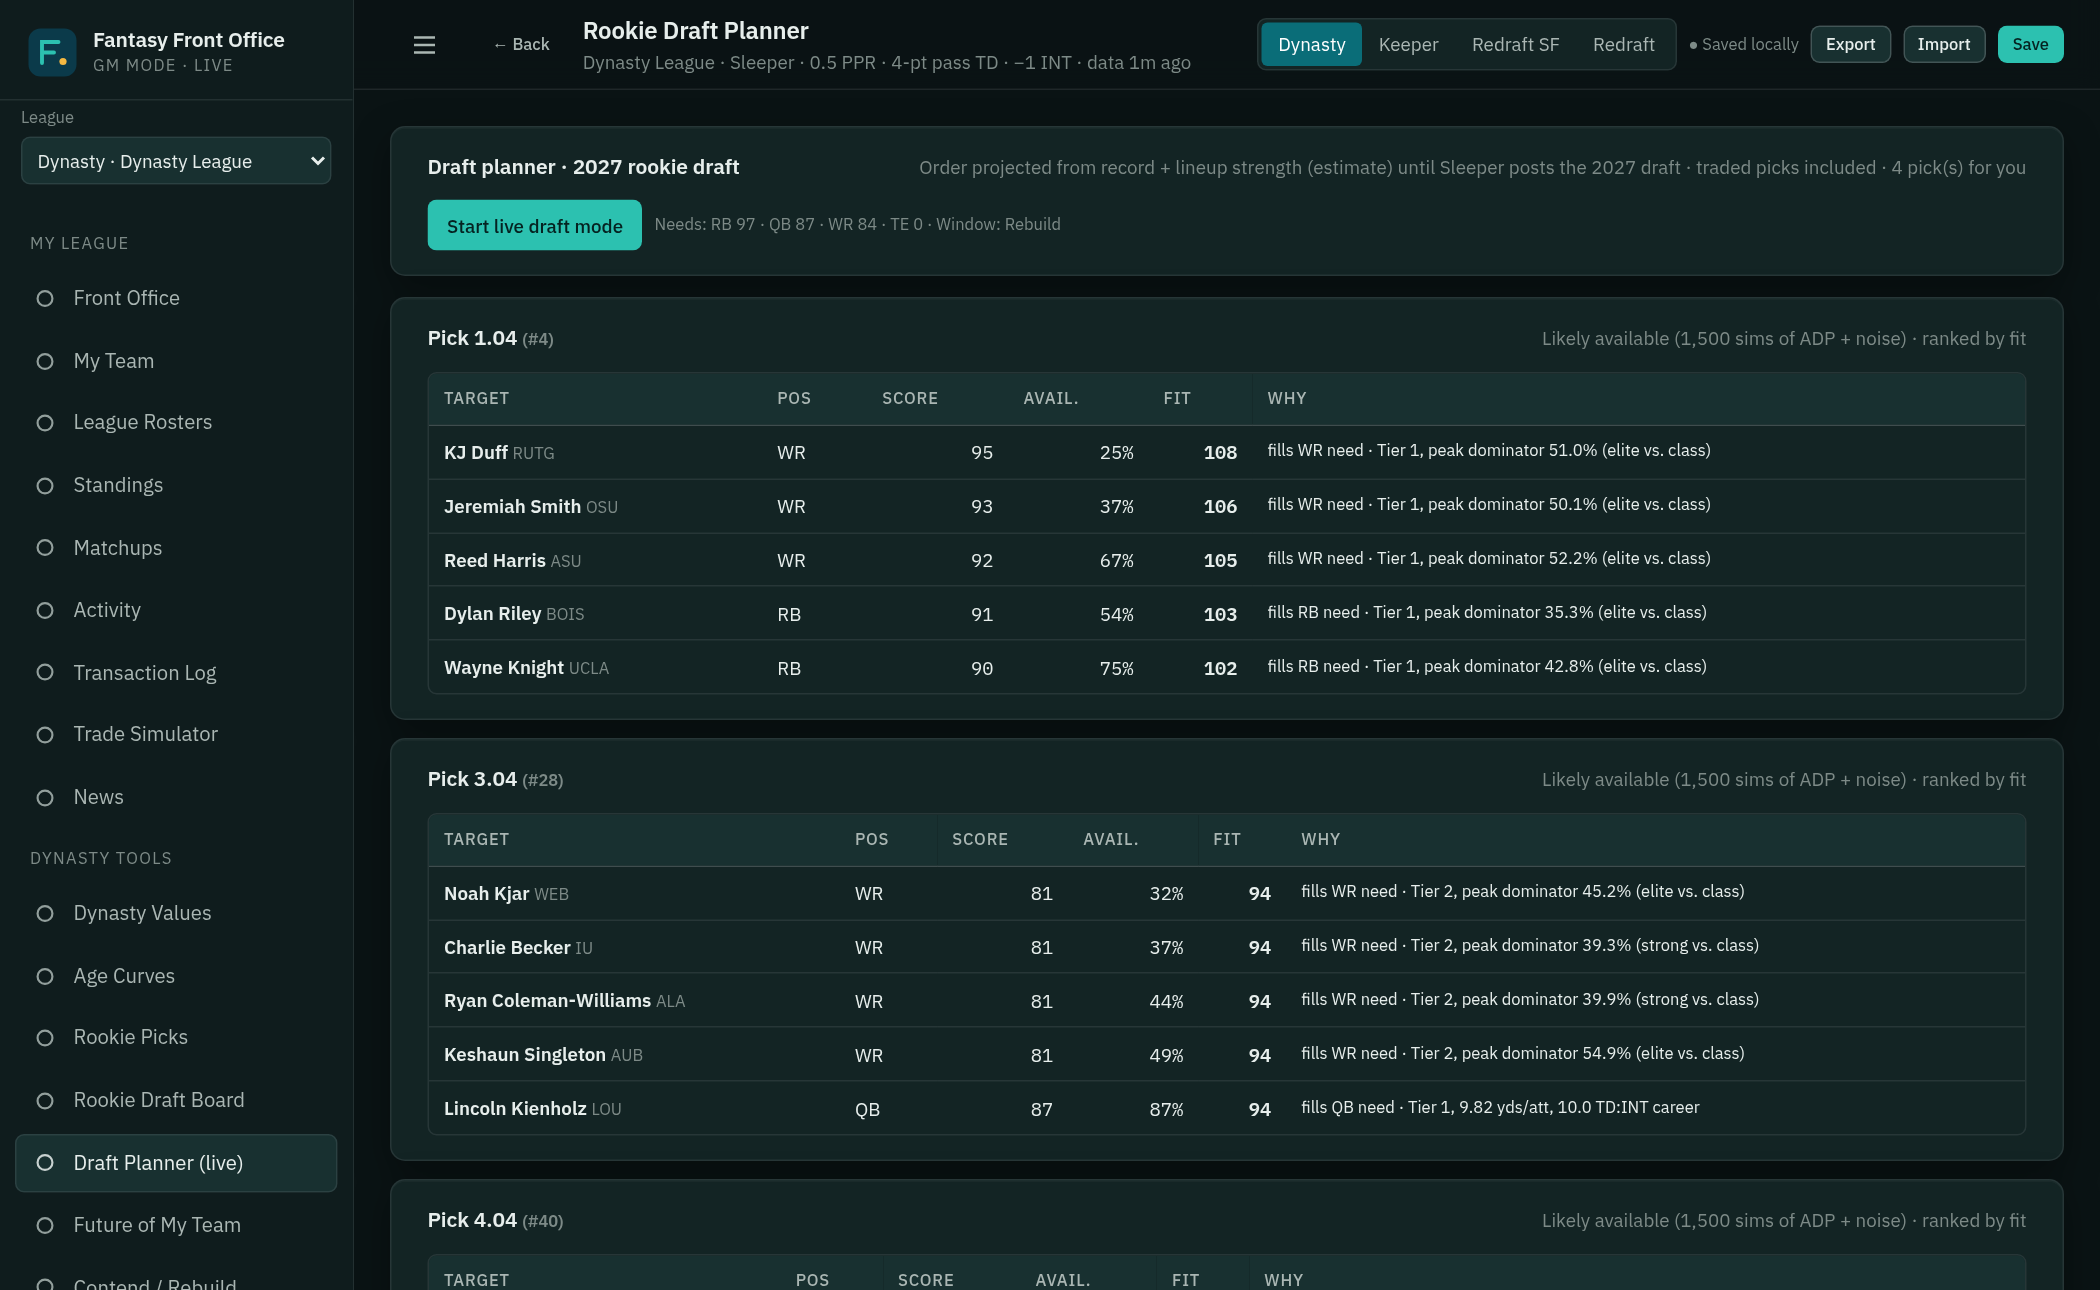Switch to the Keeper mode tab
Screen dimensions: 2100x1290
(1408, 45)
